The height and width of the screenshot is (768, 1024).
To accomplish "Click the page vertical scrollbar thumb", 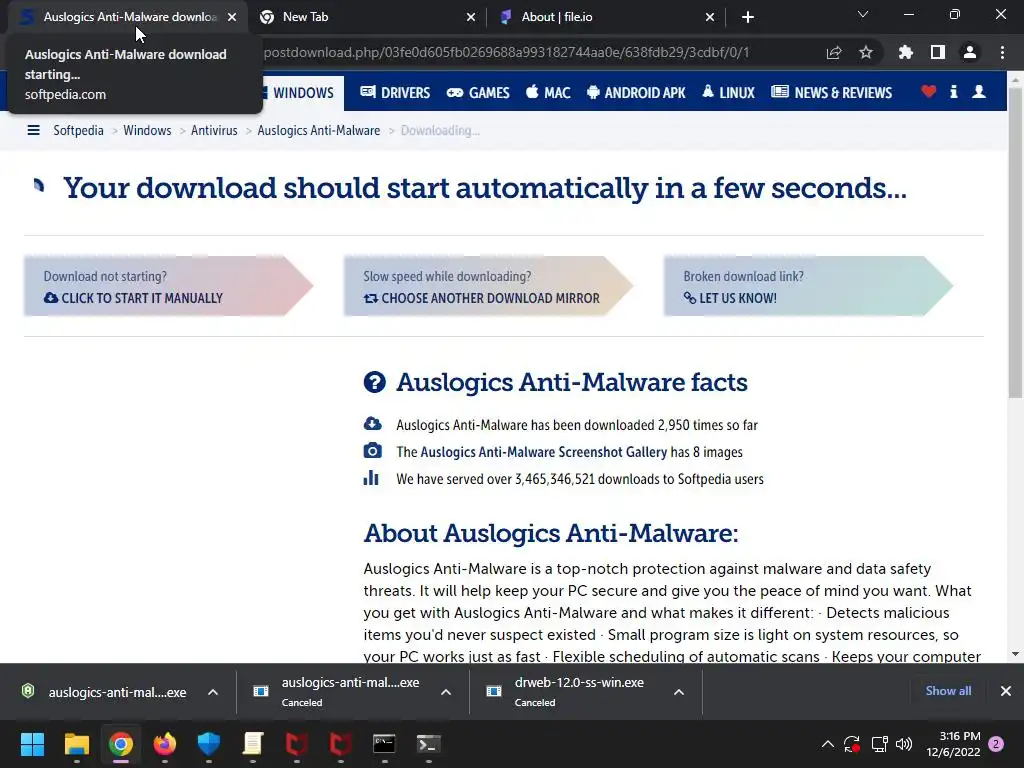I will tap(1016, 242).
